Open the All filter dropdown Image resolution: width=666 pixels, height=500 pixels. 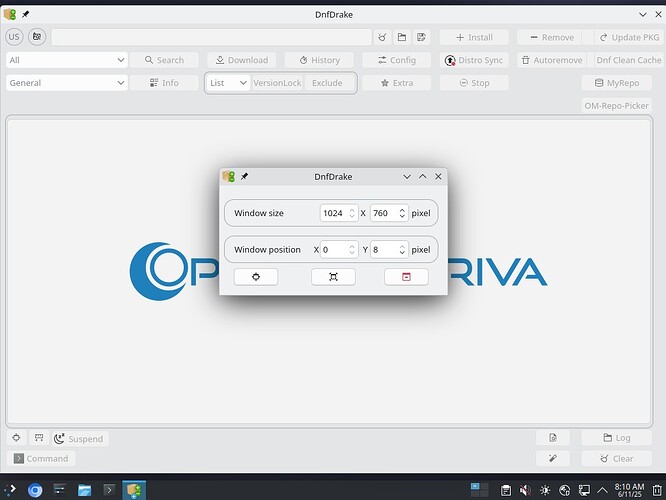pos(67,60)
